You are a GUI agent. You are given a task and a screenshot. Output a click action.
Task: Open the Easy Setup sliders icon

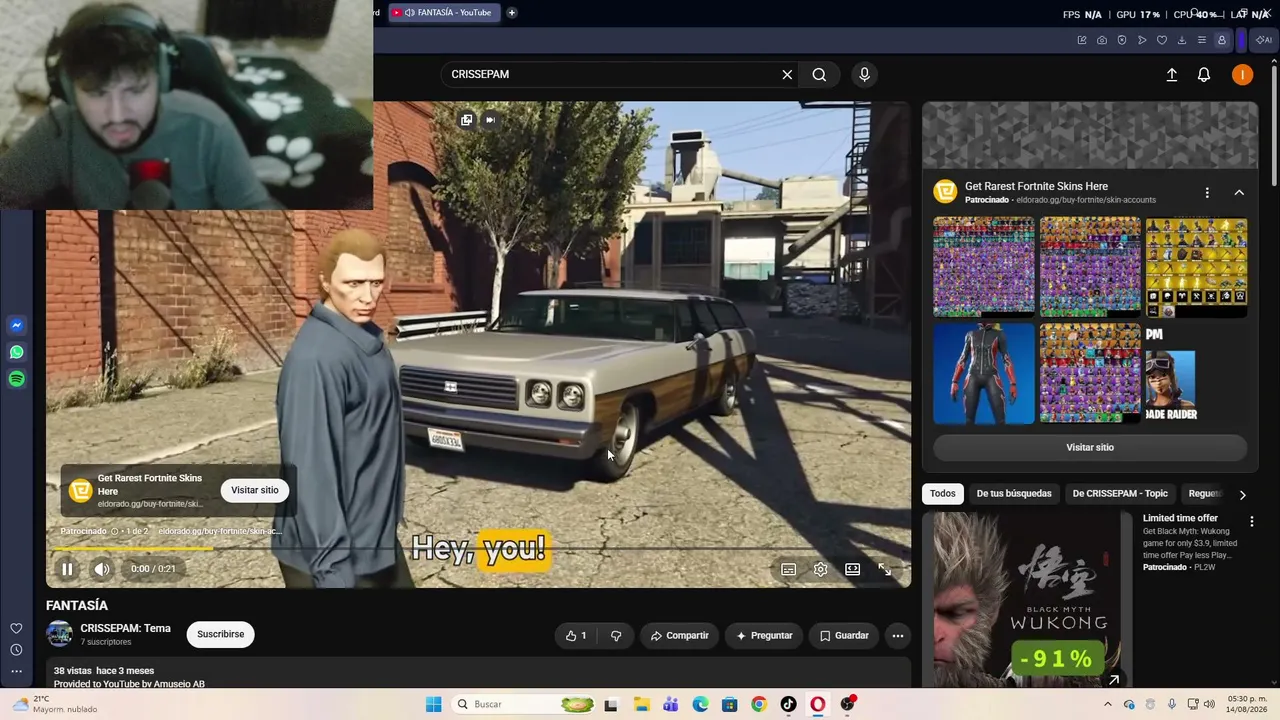point(1202,40)
